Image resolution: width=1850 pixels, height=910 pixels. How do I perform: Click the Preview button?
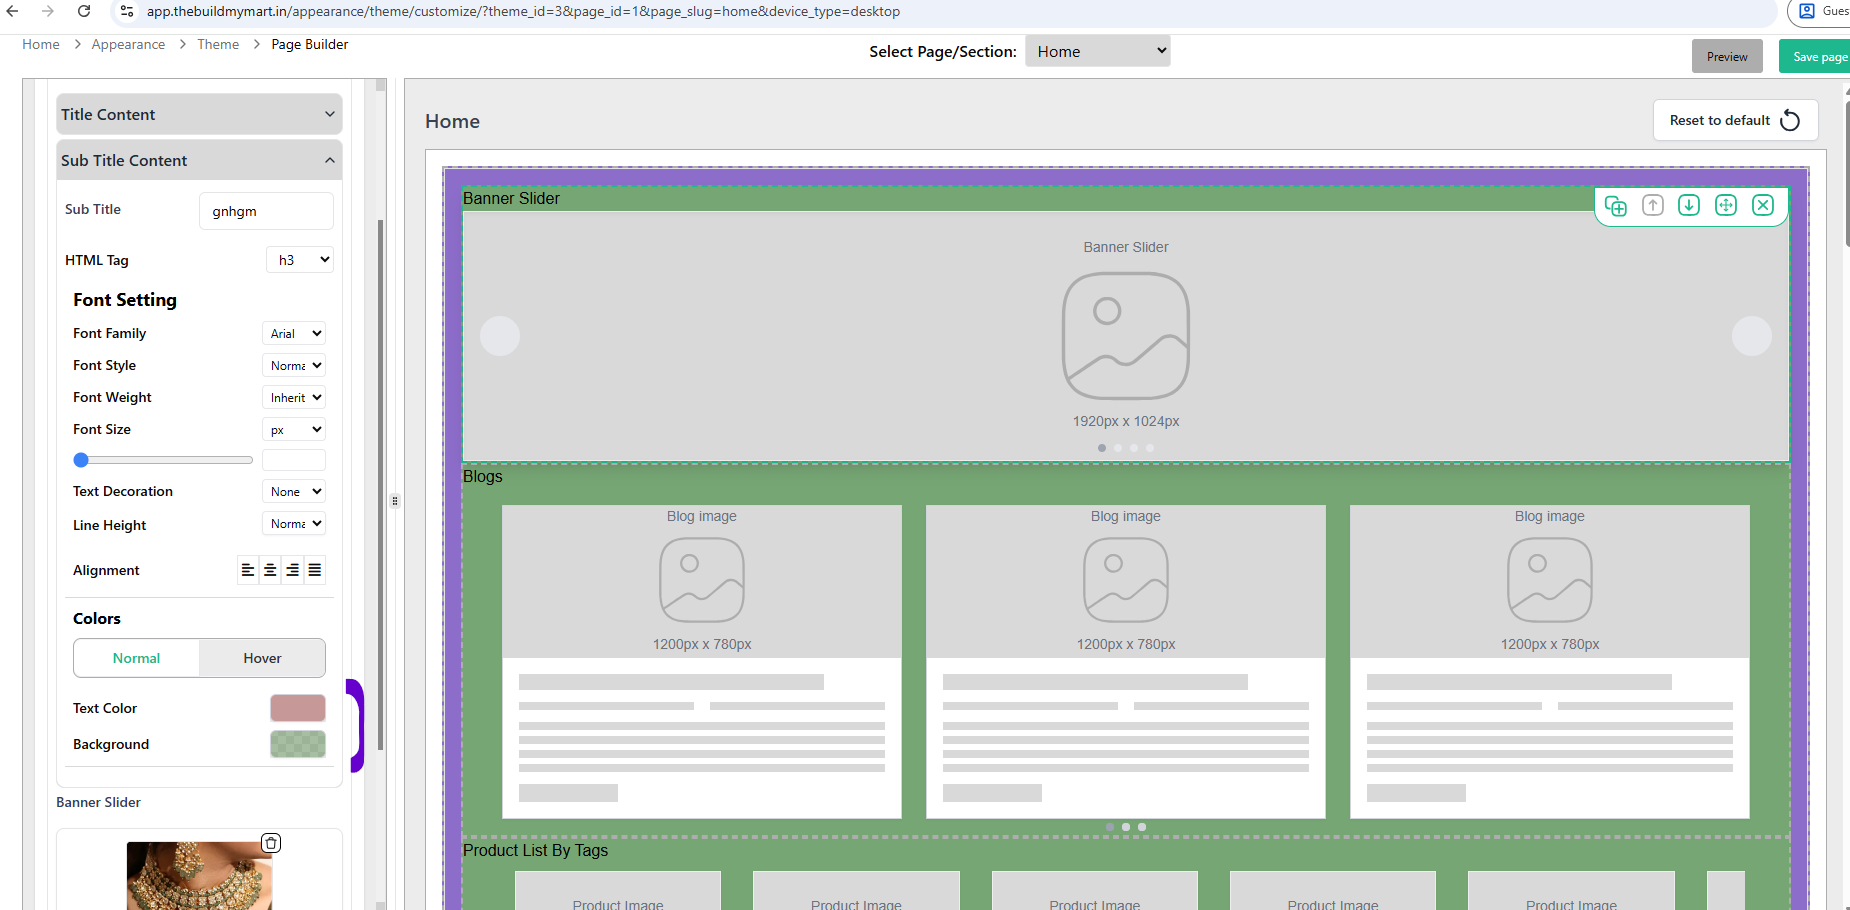(x=1727, y=56)
